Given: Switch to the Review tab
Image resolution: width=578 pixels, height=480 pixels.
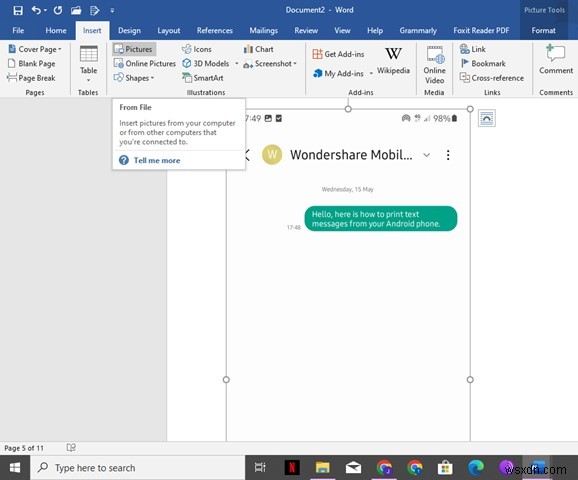Looking at the screenshot, I should point(306,31).
